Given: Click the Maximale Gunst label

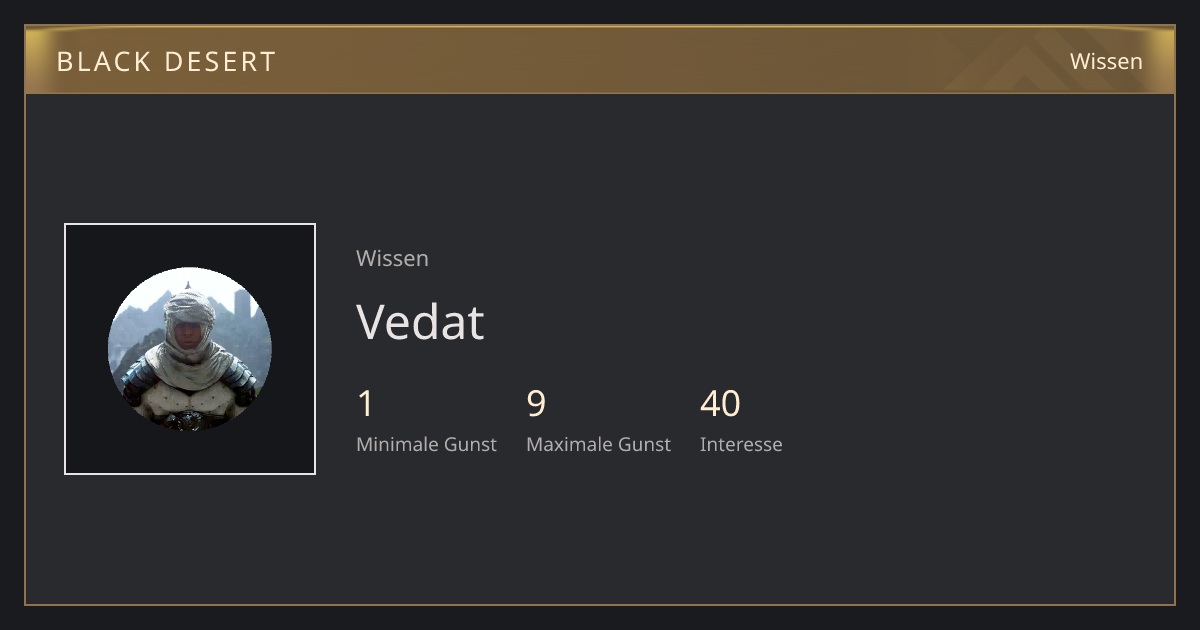Looking at the screenshot, I should click(598, 444).
